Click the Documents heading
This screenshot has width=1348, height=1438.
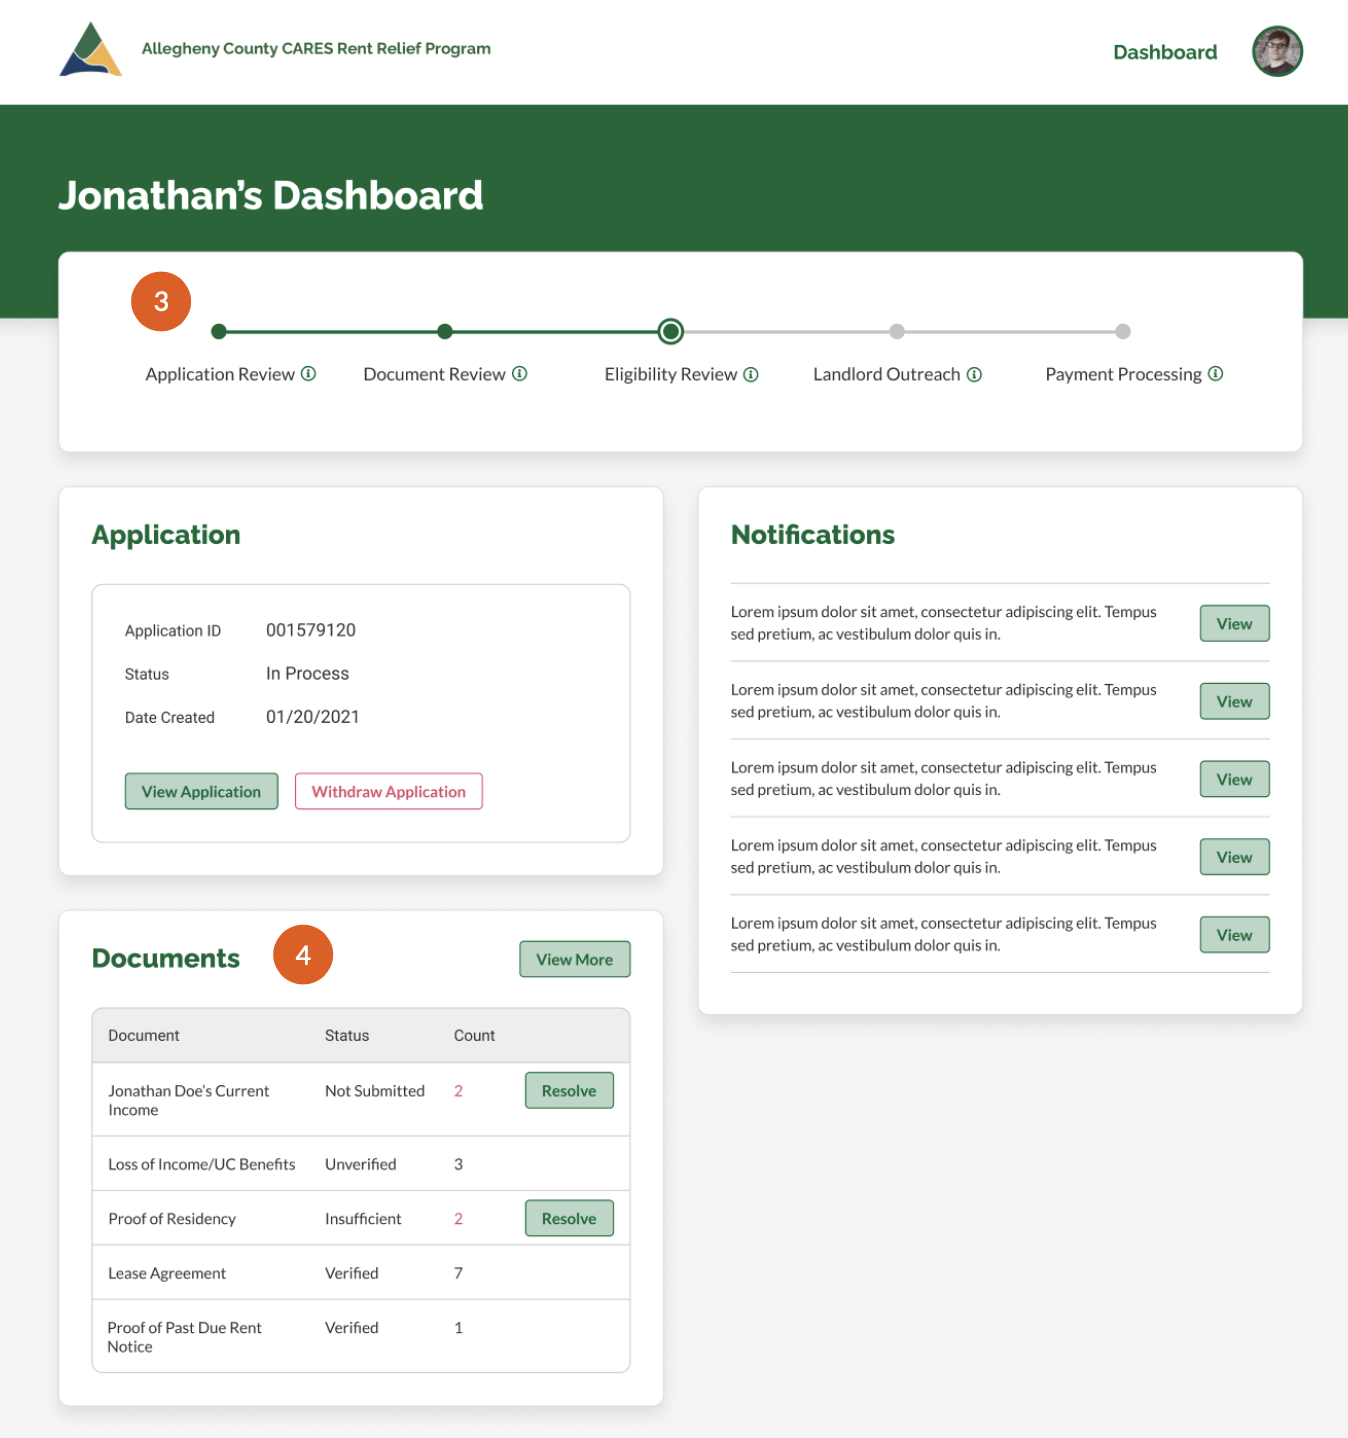166,958
